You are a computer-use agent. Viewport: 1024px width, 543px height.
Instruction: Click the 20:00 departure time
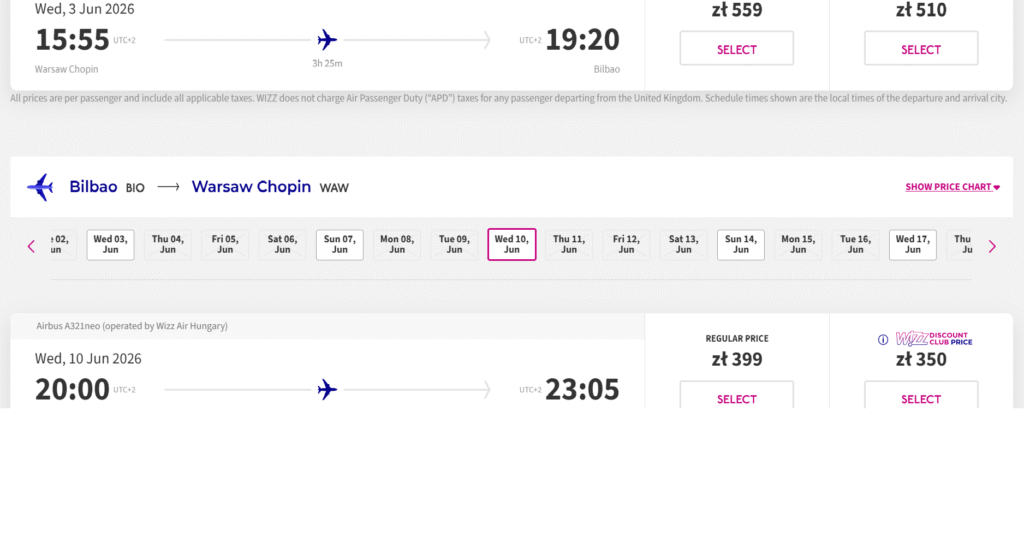(72, 389)
